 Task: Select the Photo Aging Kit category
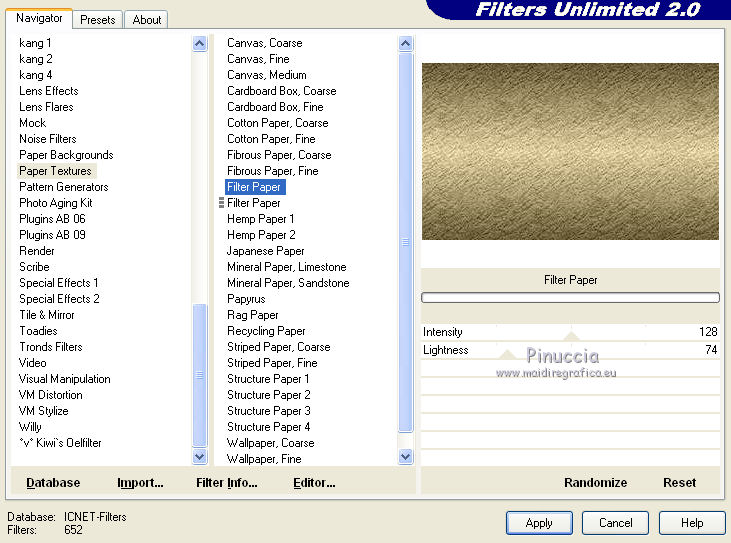(x=56, y=203)
